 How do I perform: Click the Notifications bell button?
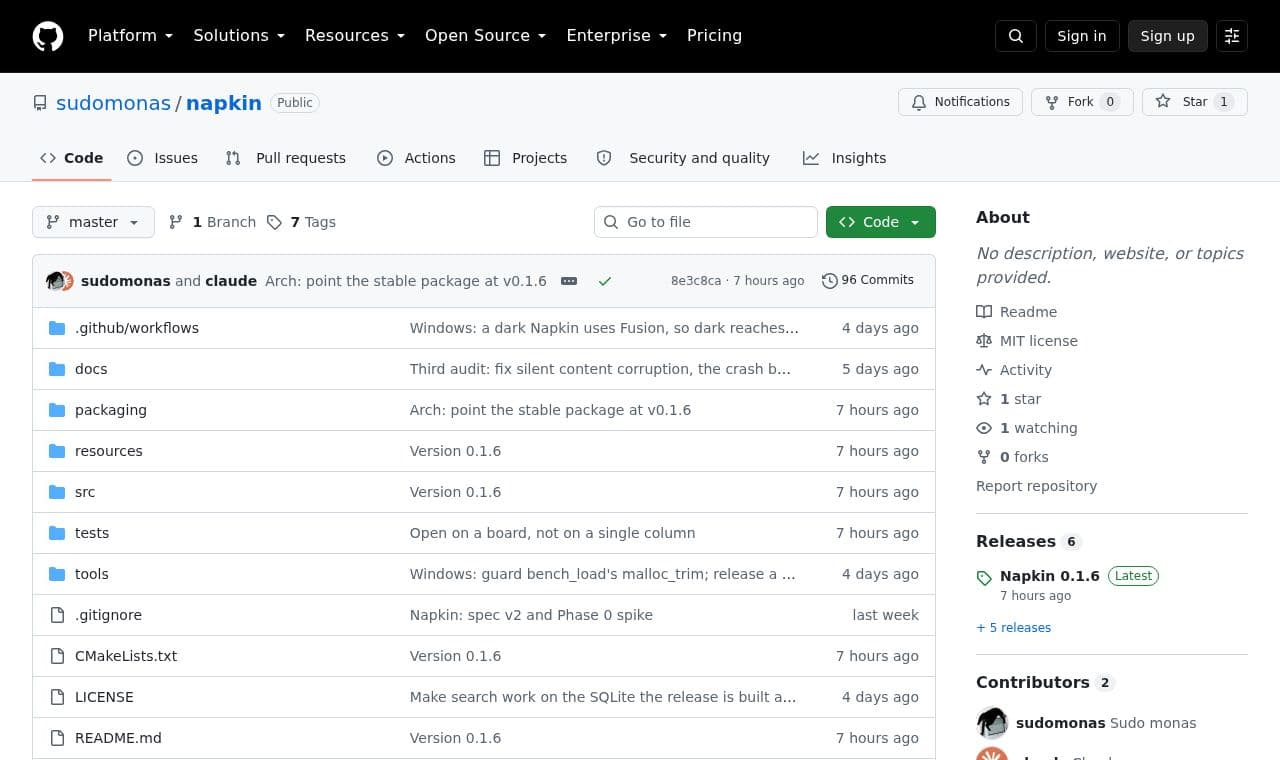(x=960, y=102)
